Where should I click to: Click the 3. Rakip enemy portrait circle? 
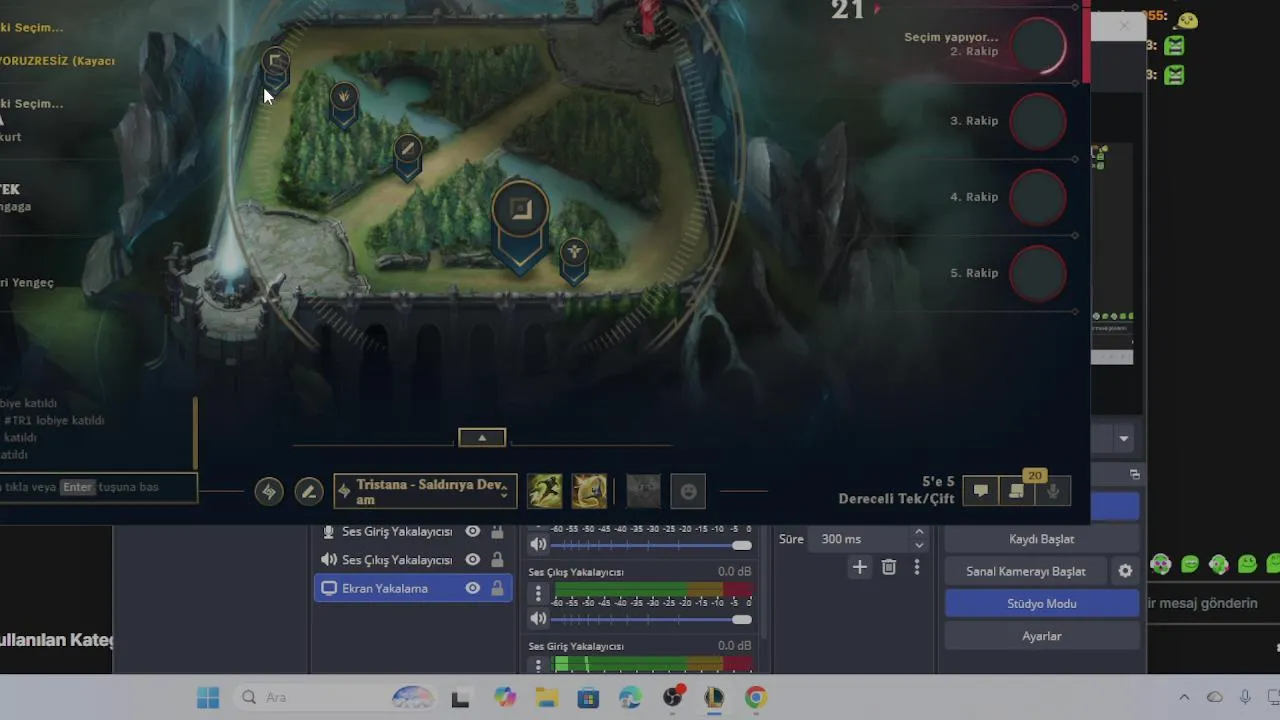pyautogui.click(x=1038, y=121)
